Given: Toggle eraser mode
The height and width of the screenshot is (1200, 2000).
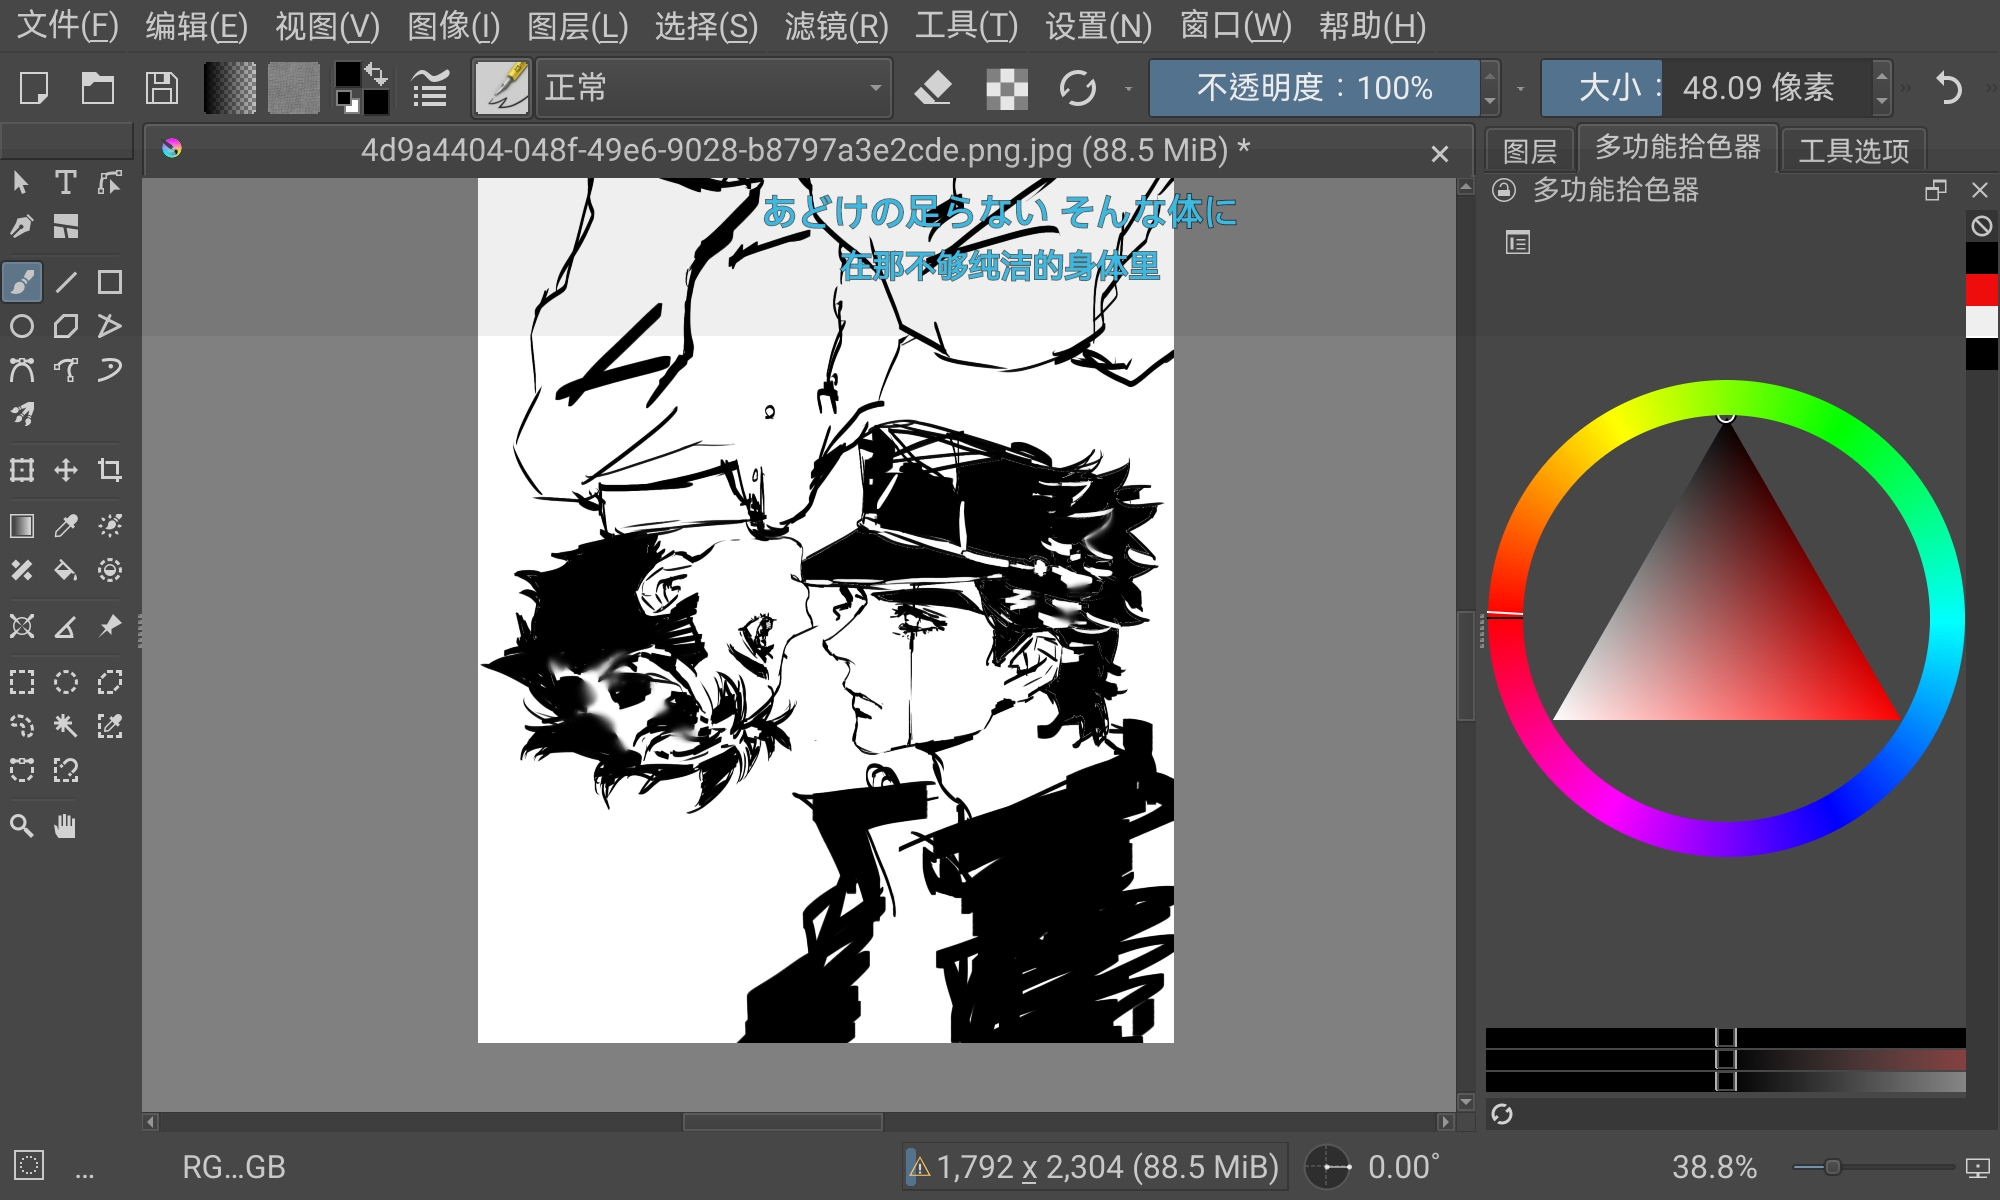Looking at the screenshot, I should pyautogui.click(x=933, y=88).
